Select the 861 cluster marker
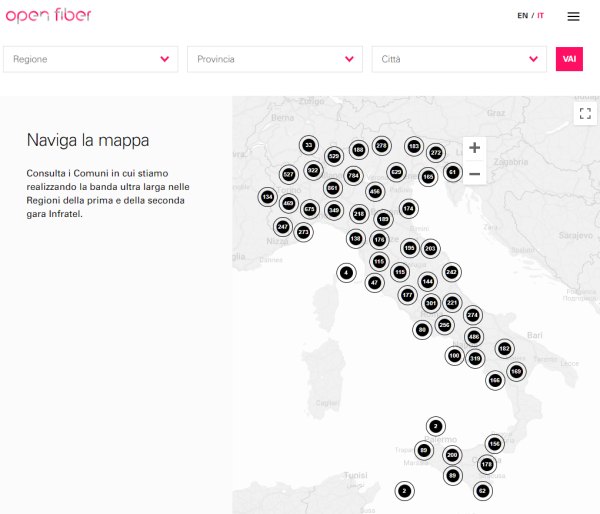 coord(333,187)
